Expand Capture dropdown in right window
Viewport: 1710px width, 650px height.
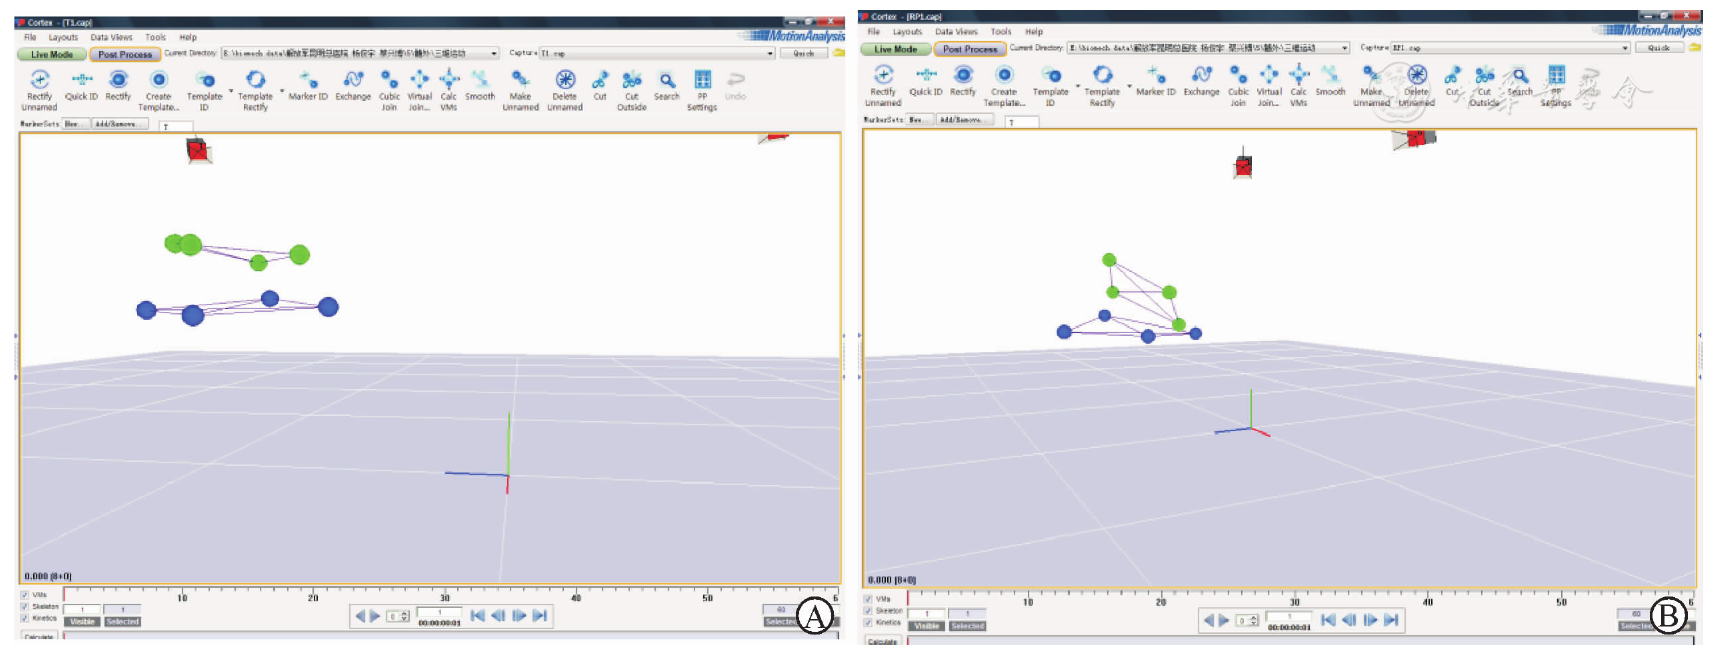(1625, 48)
